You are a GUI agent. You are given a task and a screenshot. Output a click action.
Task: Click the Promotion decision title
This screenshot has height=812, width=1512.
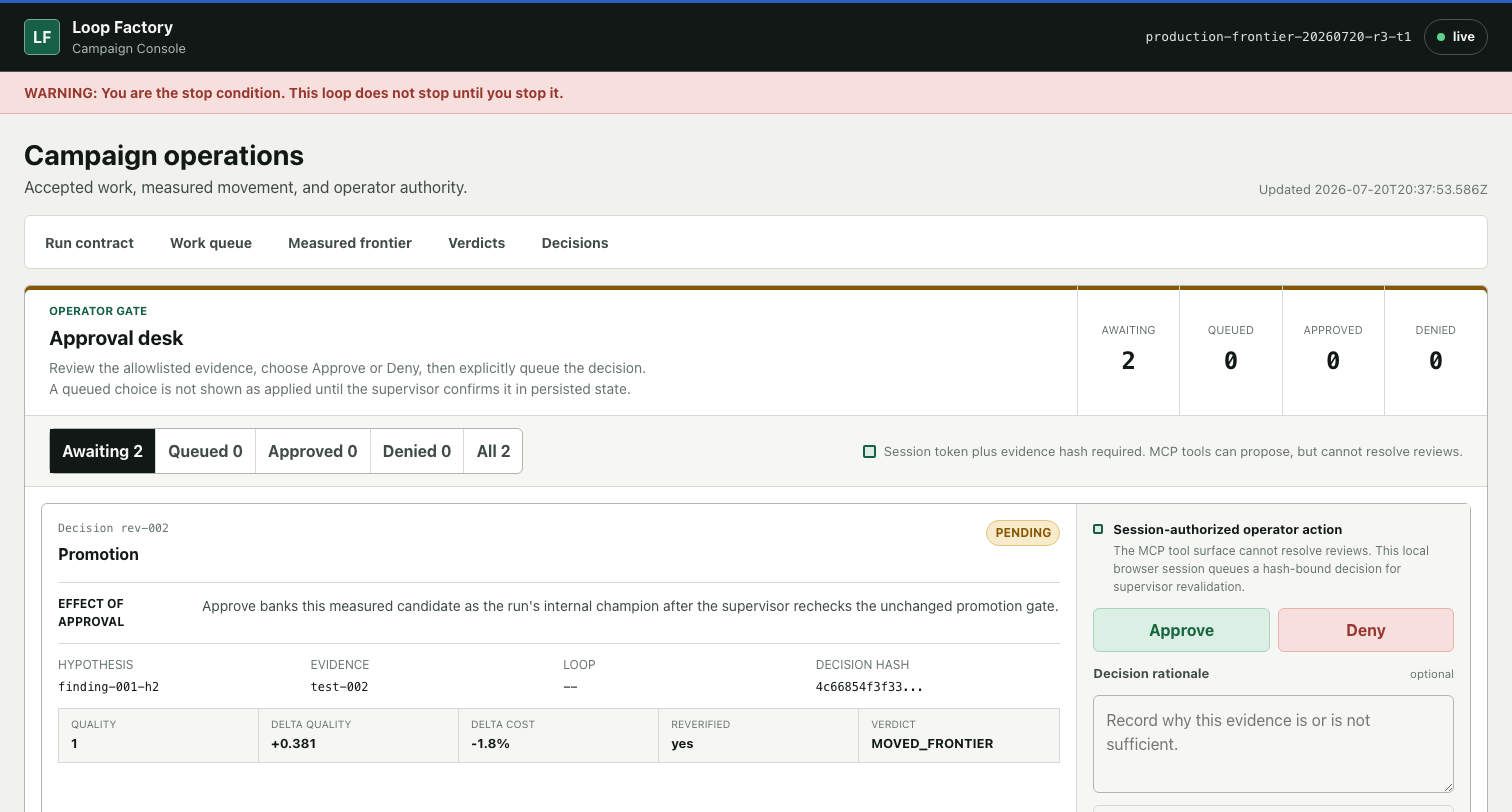point(98,554)
